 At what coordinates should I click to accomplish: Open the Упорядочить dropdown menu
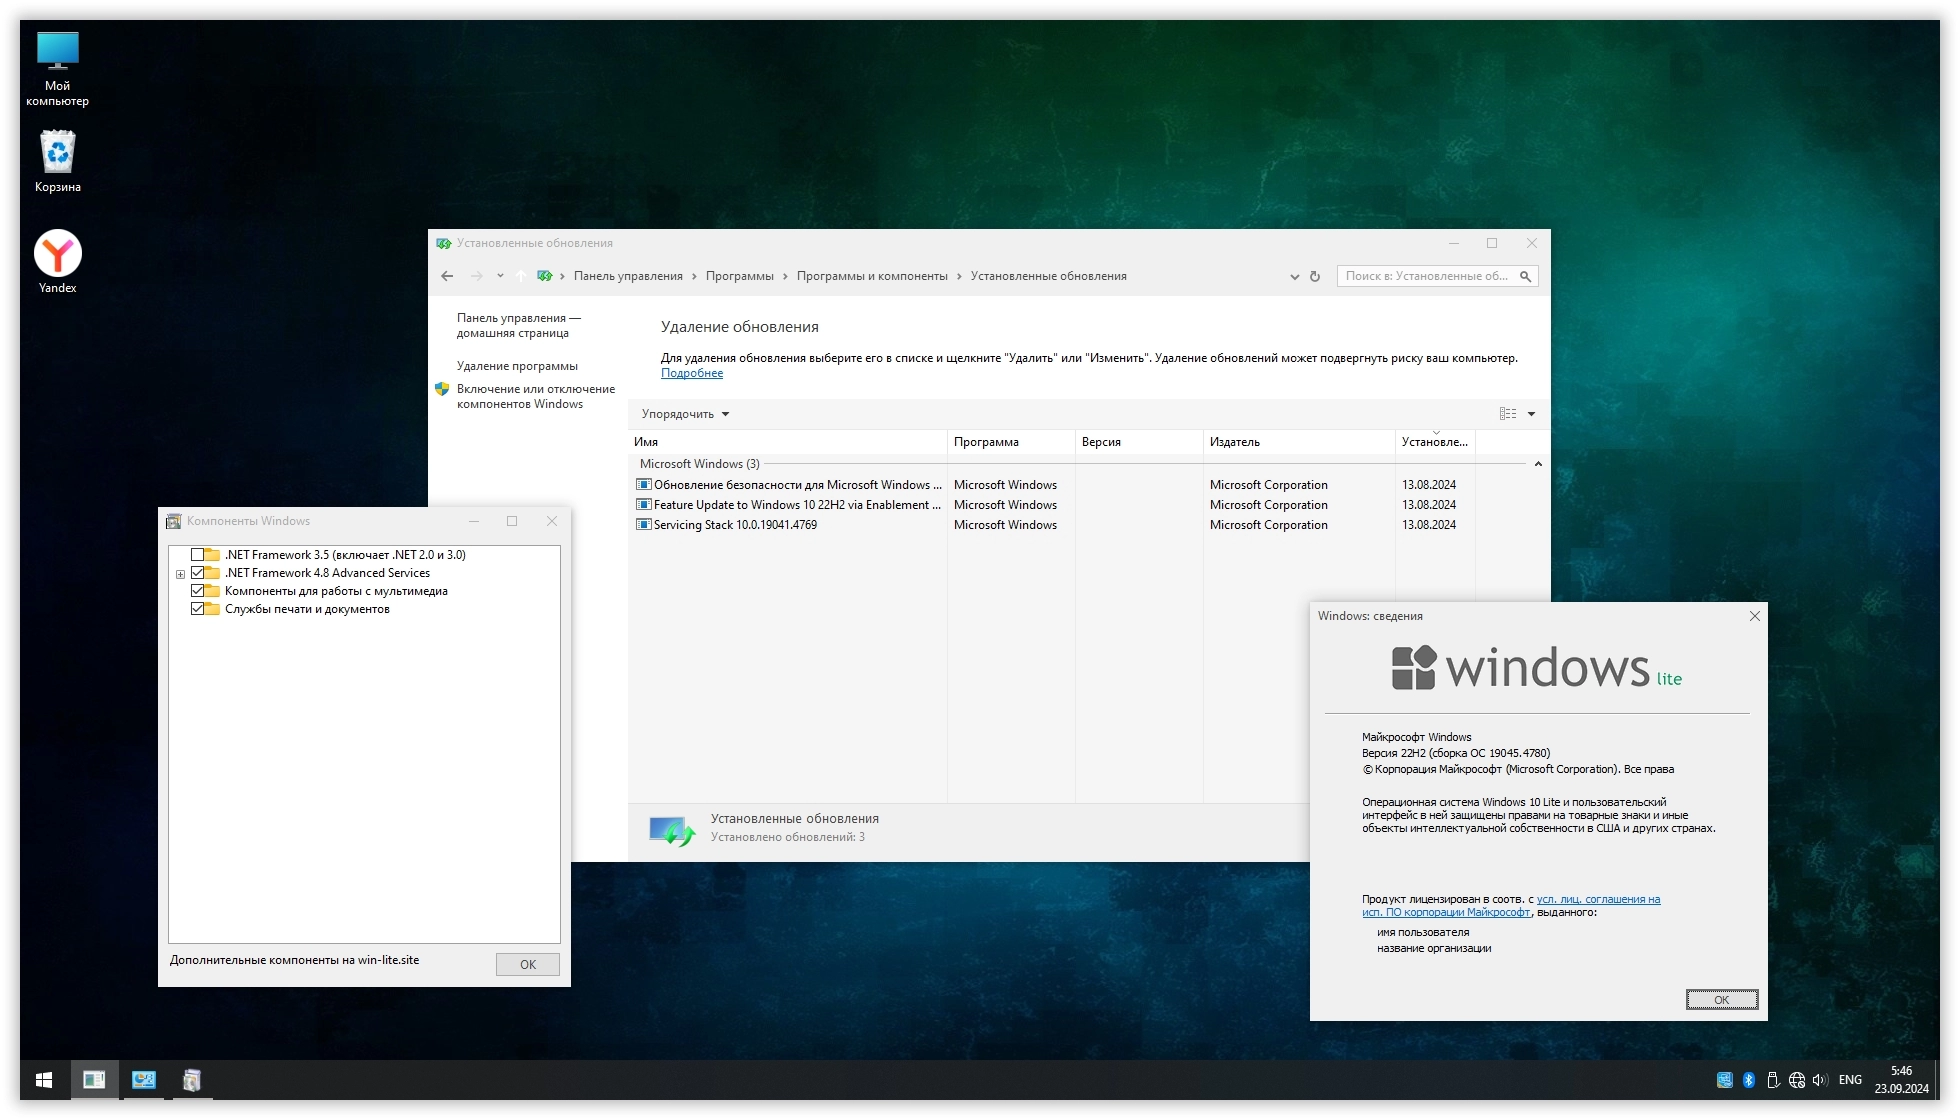[685, 414]
